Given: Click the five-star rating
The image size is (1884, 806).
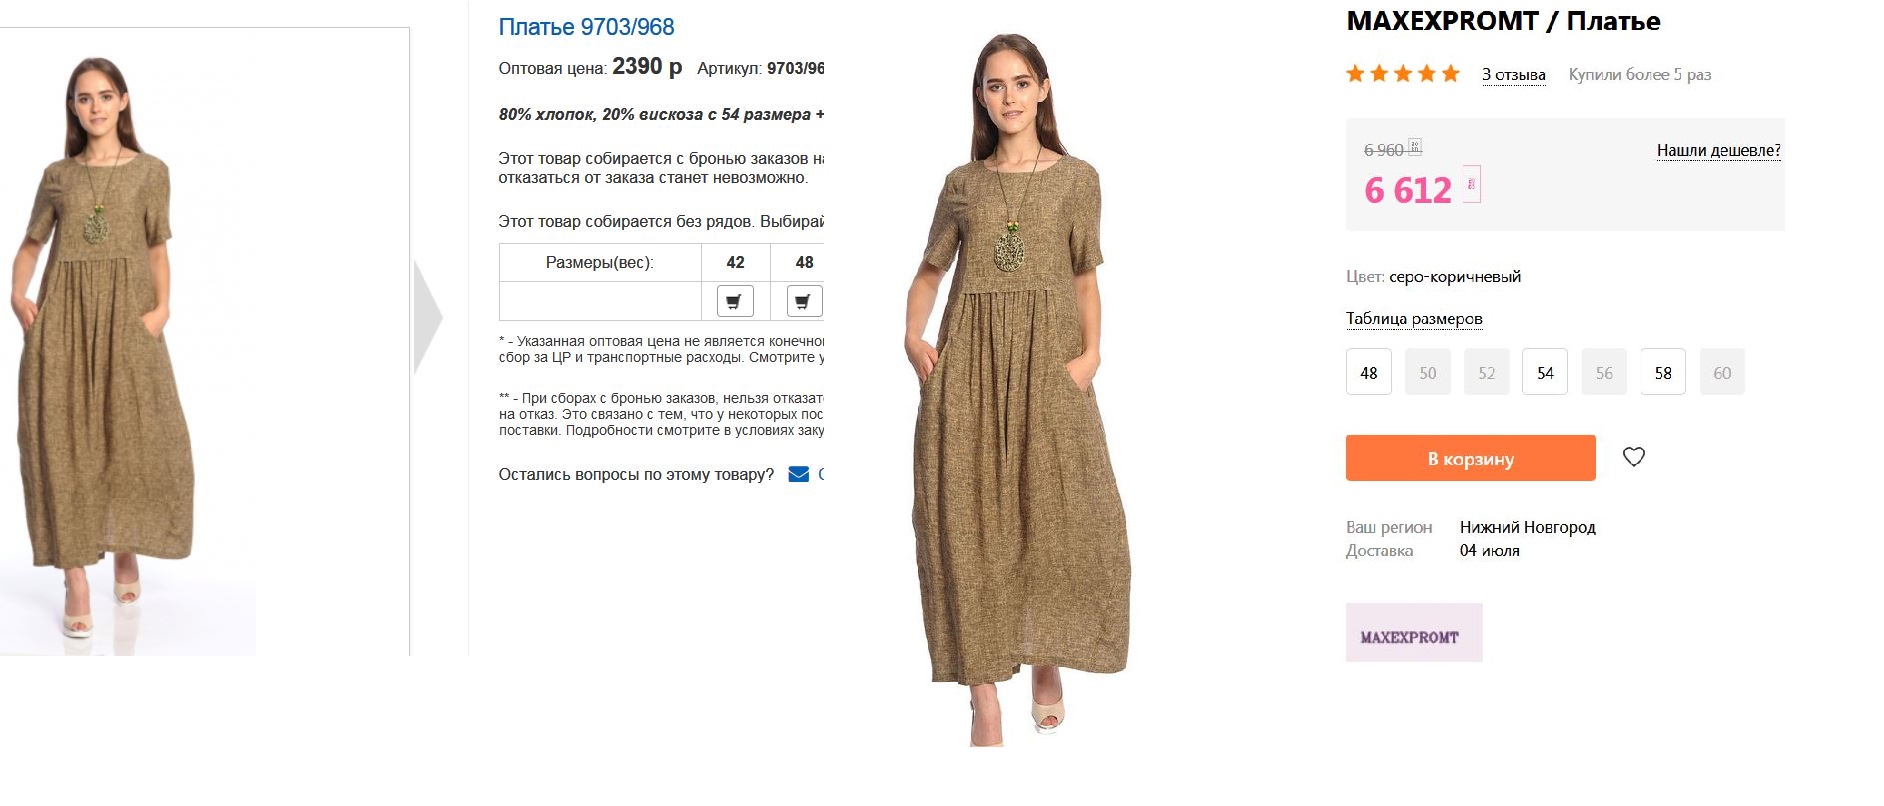Looking at the screenshot, I should coord(1403,74).
